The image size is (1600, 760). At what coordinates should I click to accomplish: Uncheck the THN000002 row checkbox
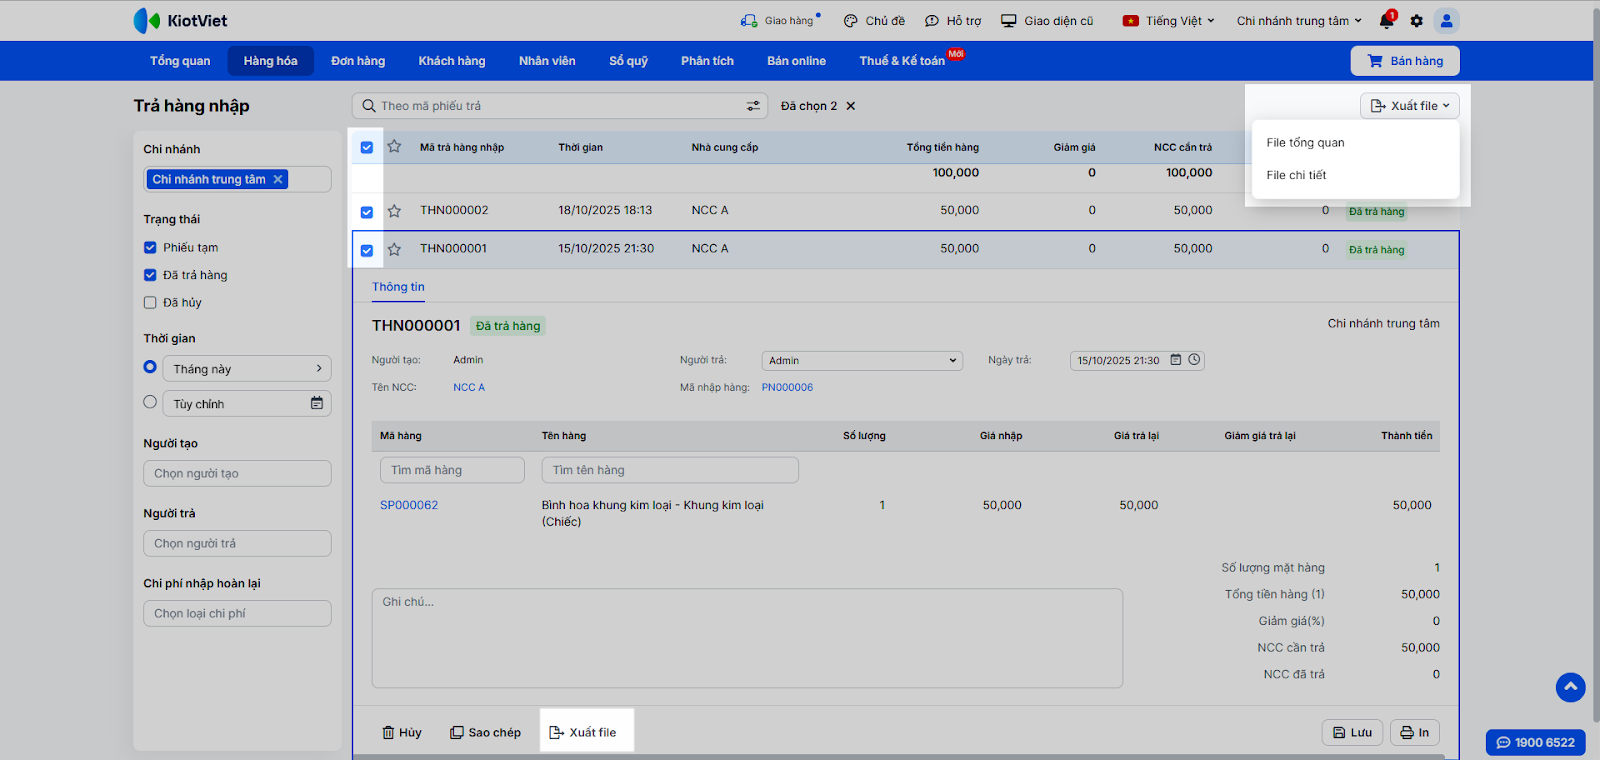(x=367, y=212)
